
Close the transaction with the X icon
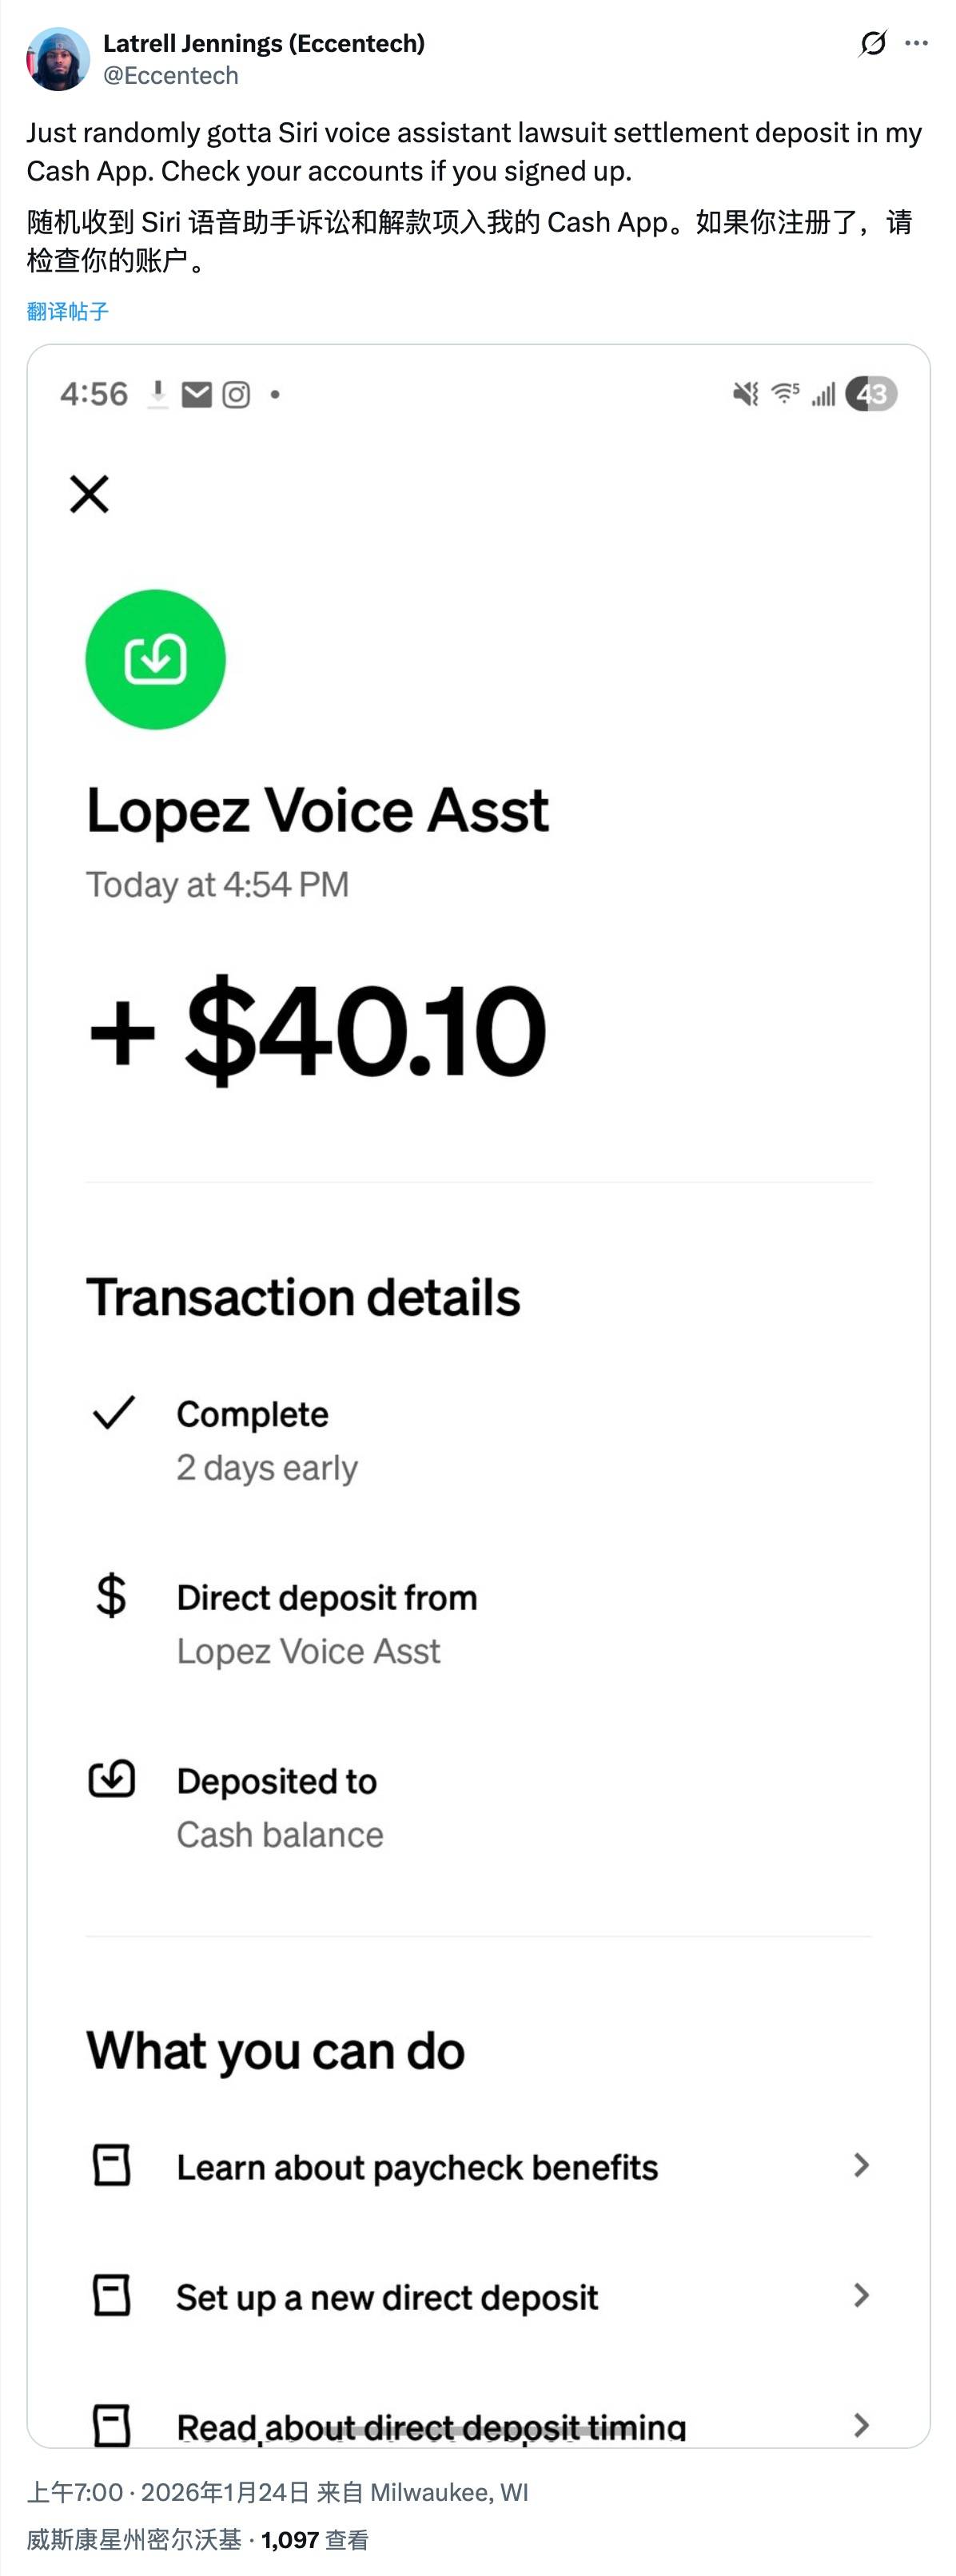(x=89, y=494)
